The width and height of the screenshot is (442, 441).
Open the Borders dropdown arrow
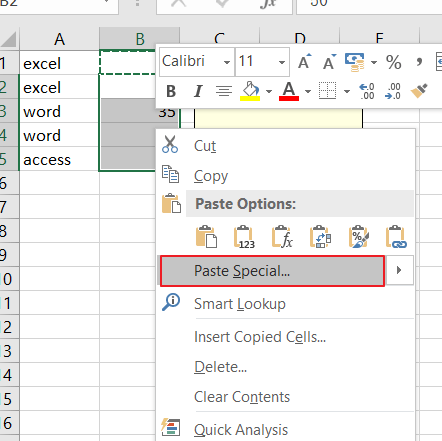point(347,91)
